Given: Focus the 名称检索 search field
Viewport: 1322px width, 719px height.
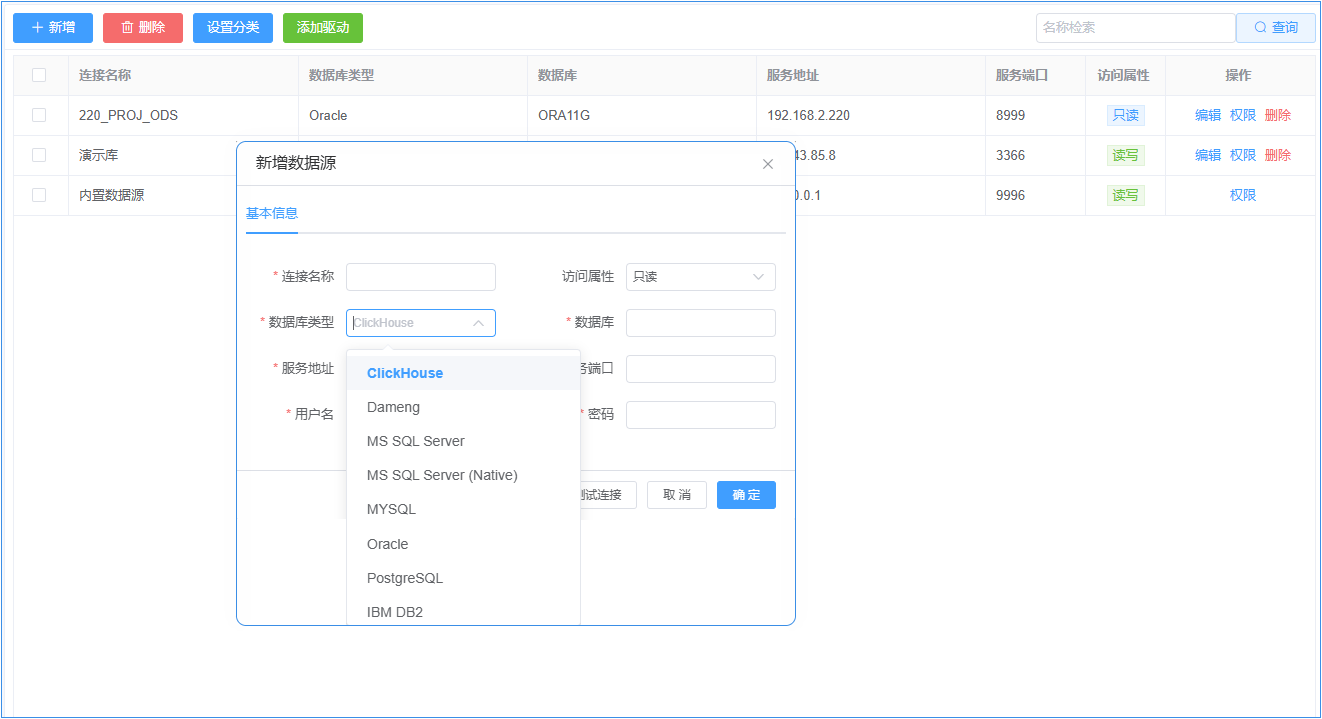Looking at the screenshot, I should 1136,28.
